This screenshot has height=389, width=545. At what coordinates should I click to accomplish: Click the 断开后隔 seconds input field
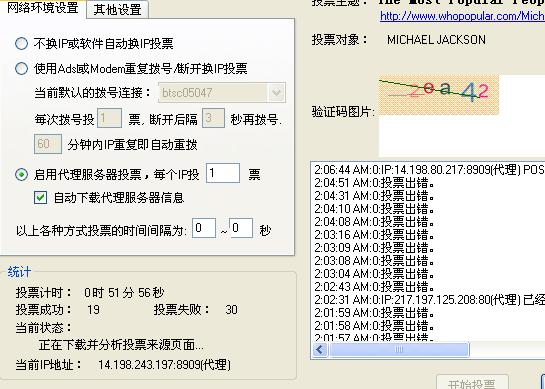[x=213, y=118]
